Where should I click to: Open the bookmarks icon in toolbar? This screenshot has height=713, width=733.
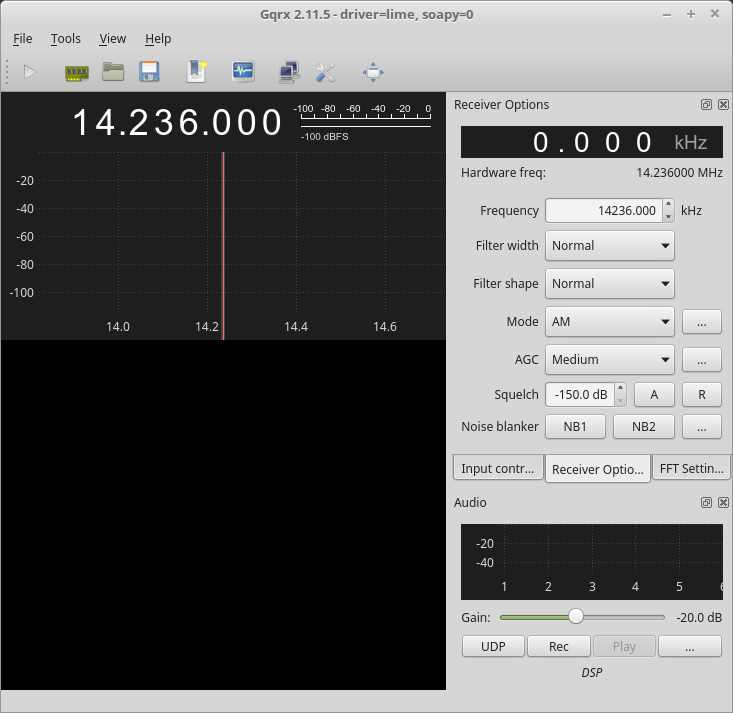pos(196,72)
